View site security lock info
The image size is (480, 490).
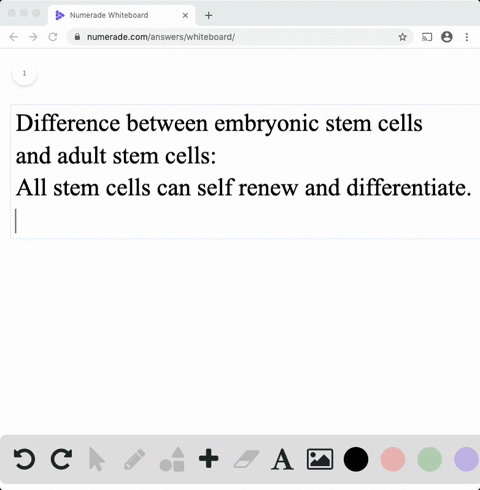pyautogui.click(x=77, y=37)
